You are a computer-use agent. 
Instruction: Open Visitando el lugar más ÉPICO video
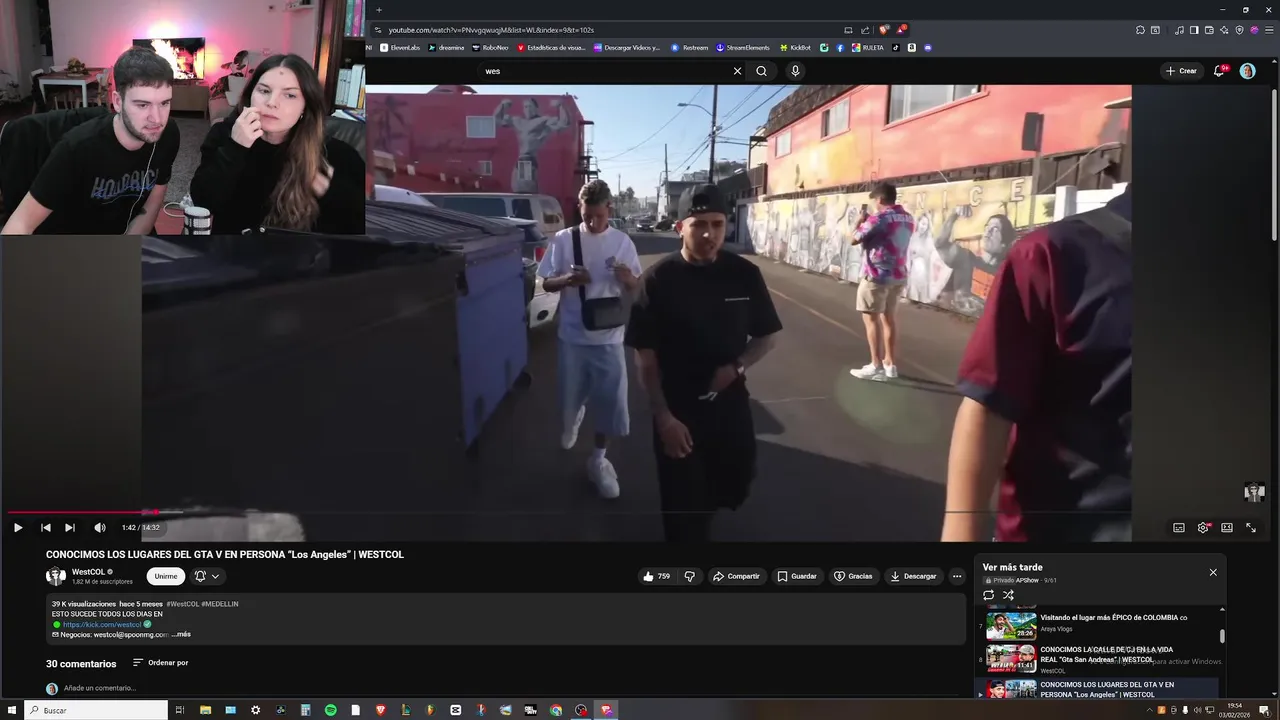point(1099,625)
